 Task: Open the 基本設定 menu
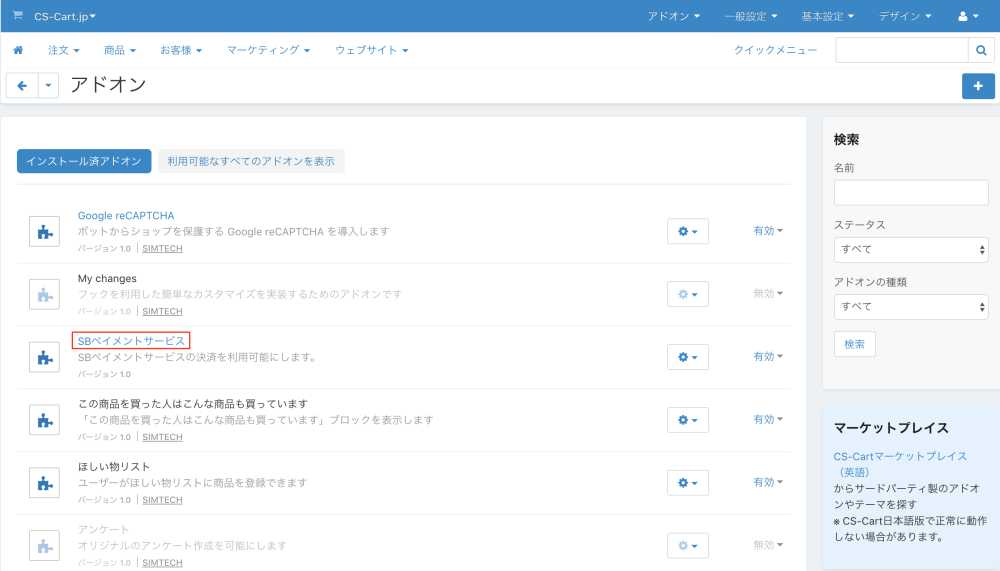[828, 16]
